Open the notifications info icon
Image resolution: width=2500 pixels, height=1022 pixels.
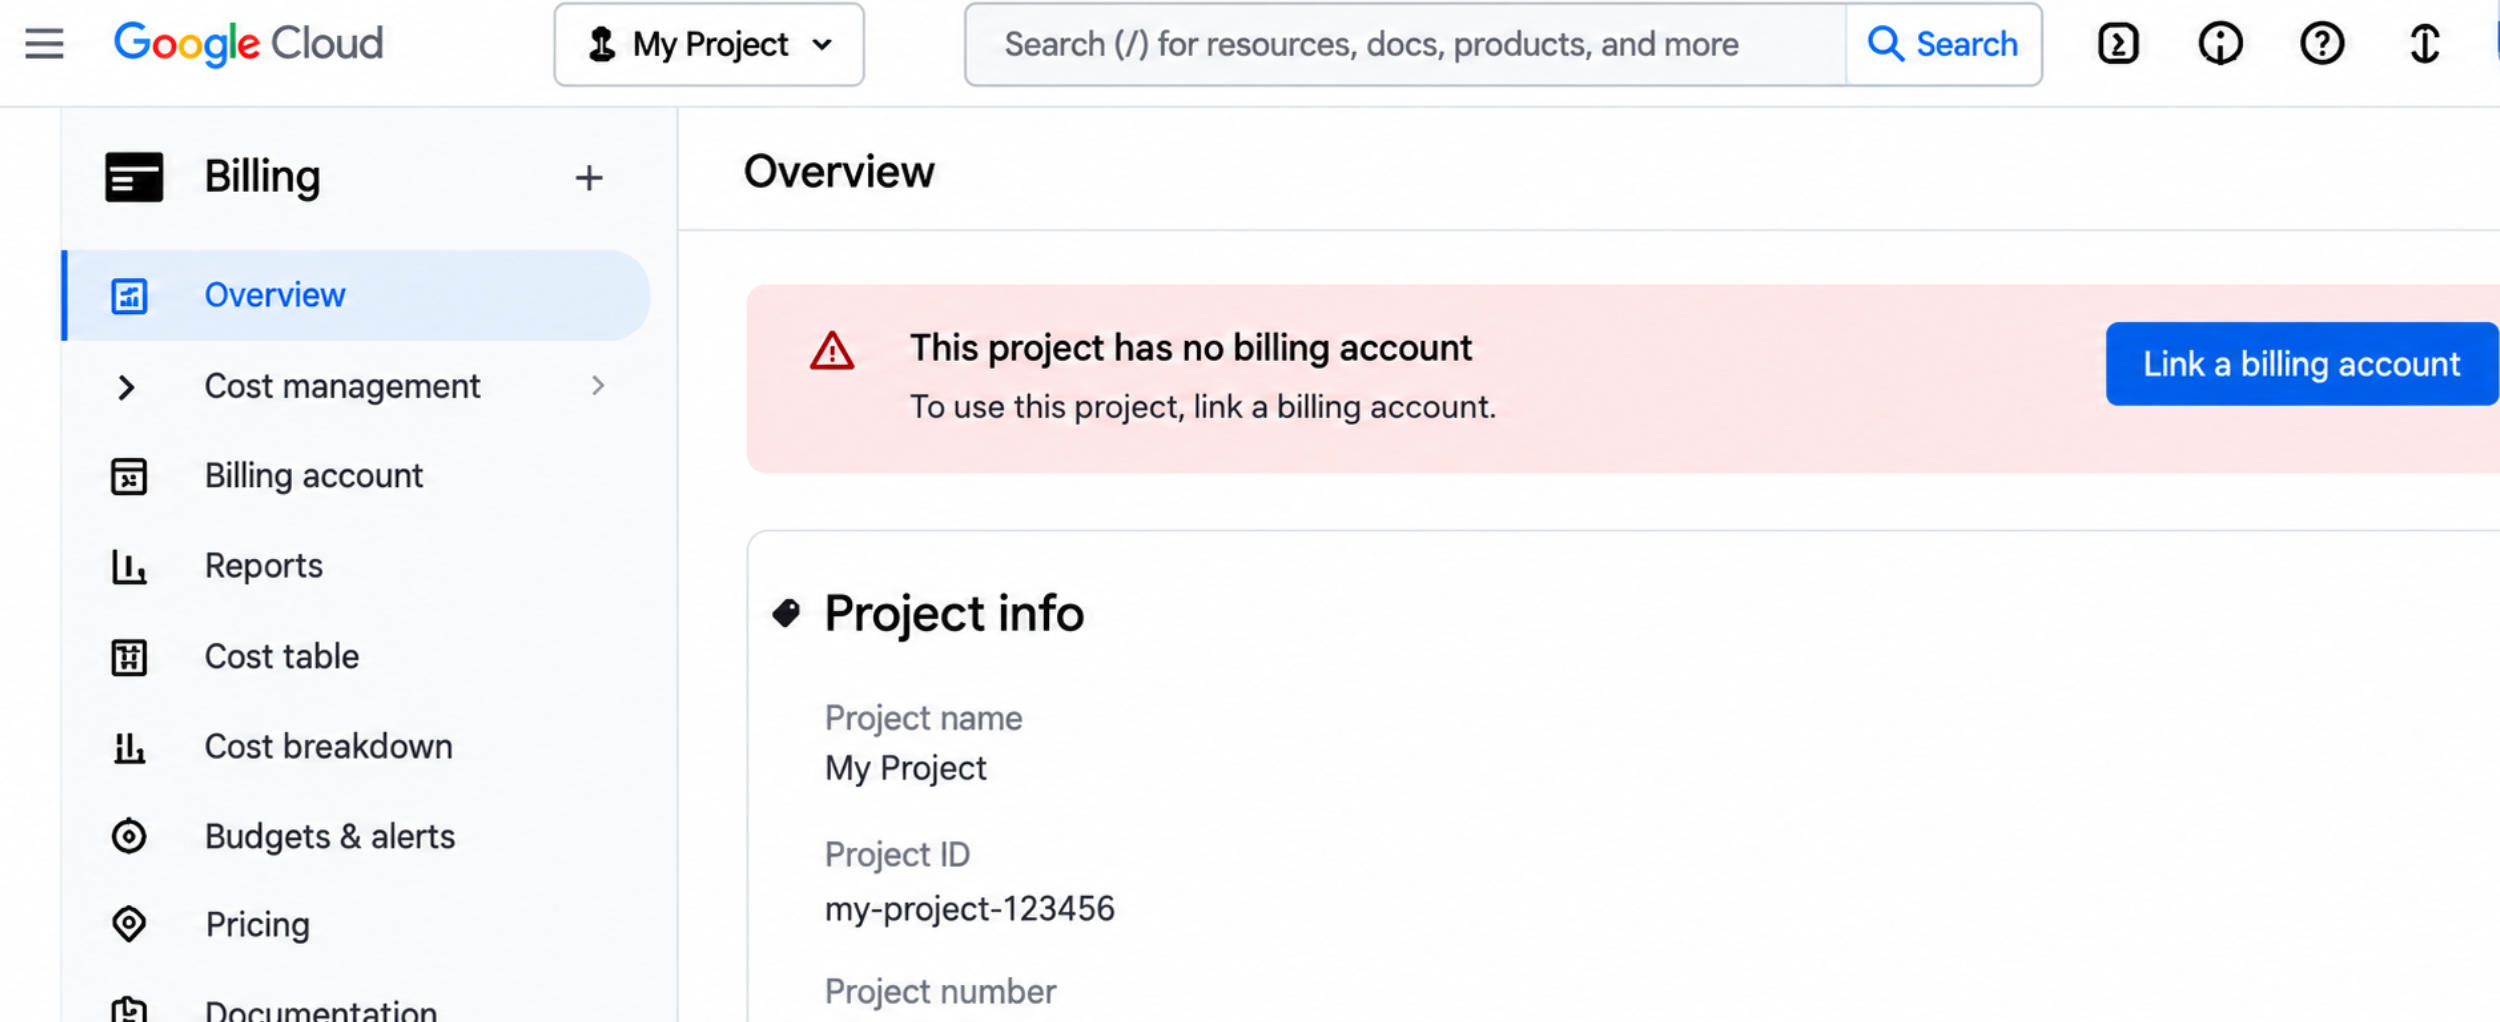(2220, 44)
